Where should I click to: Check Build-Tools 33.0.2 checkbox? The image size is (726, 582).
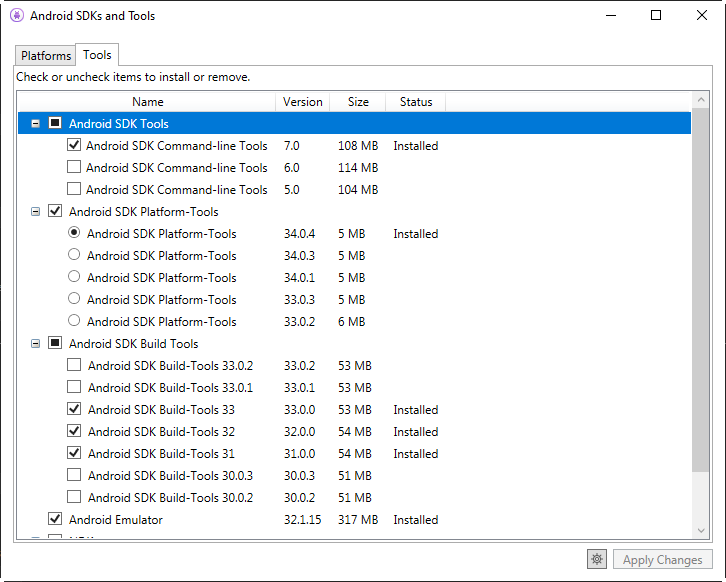click(74, 365)
